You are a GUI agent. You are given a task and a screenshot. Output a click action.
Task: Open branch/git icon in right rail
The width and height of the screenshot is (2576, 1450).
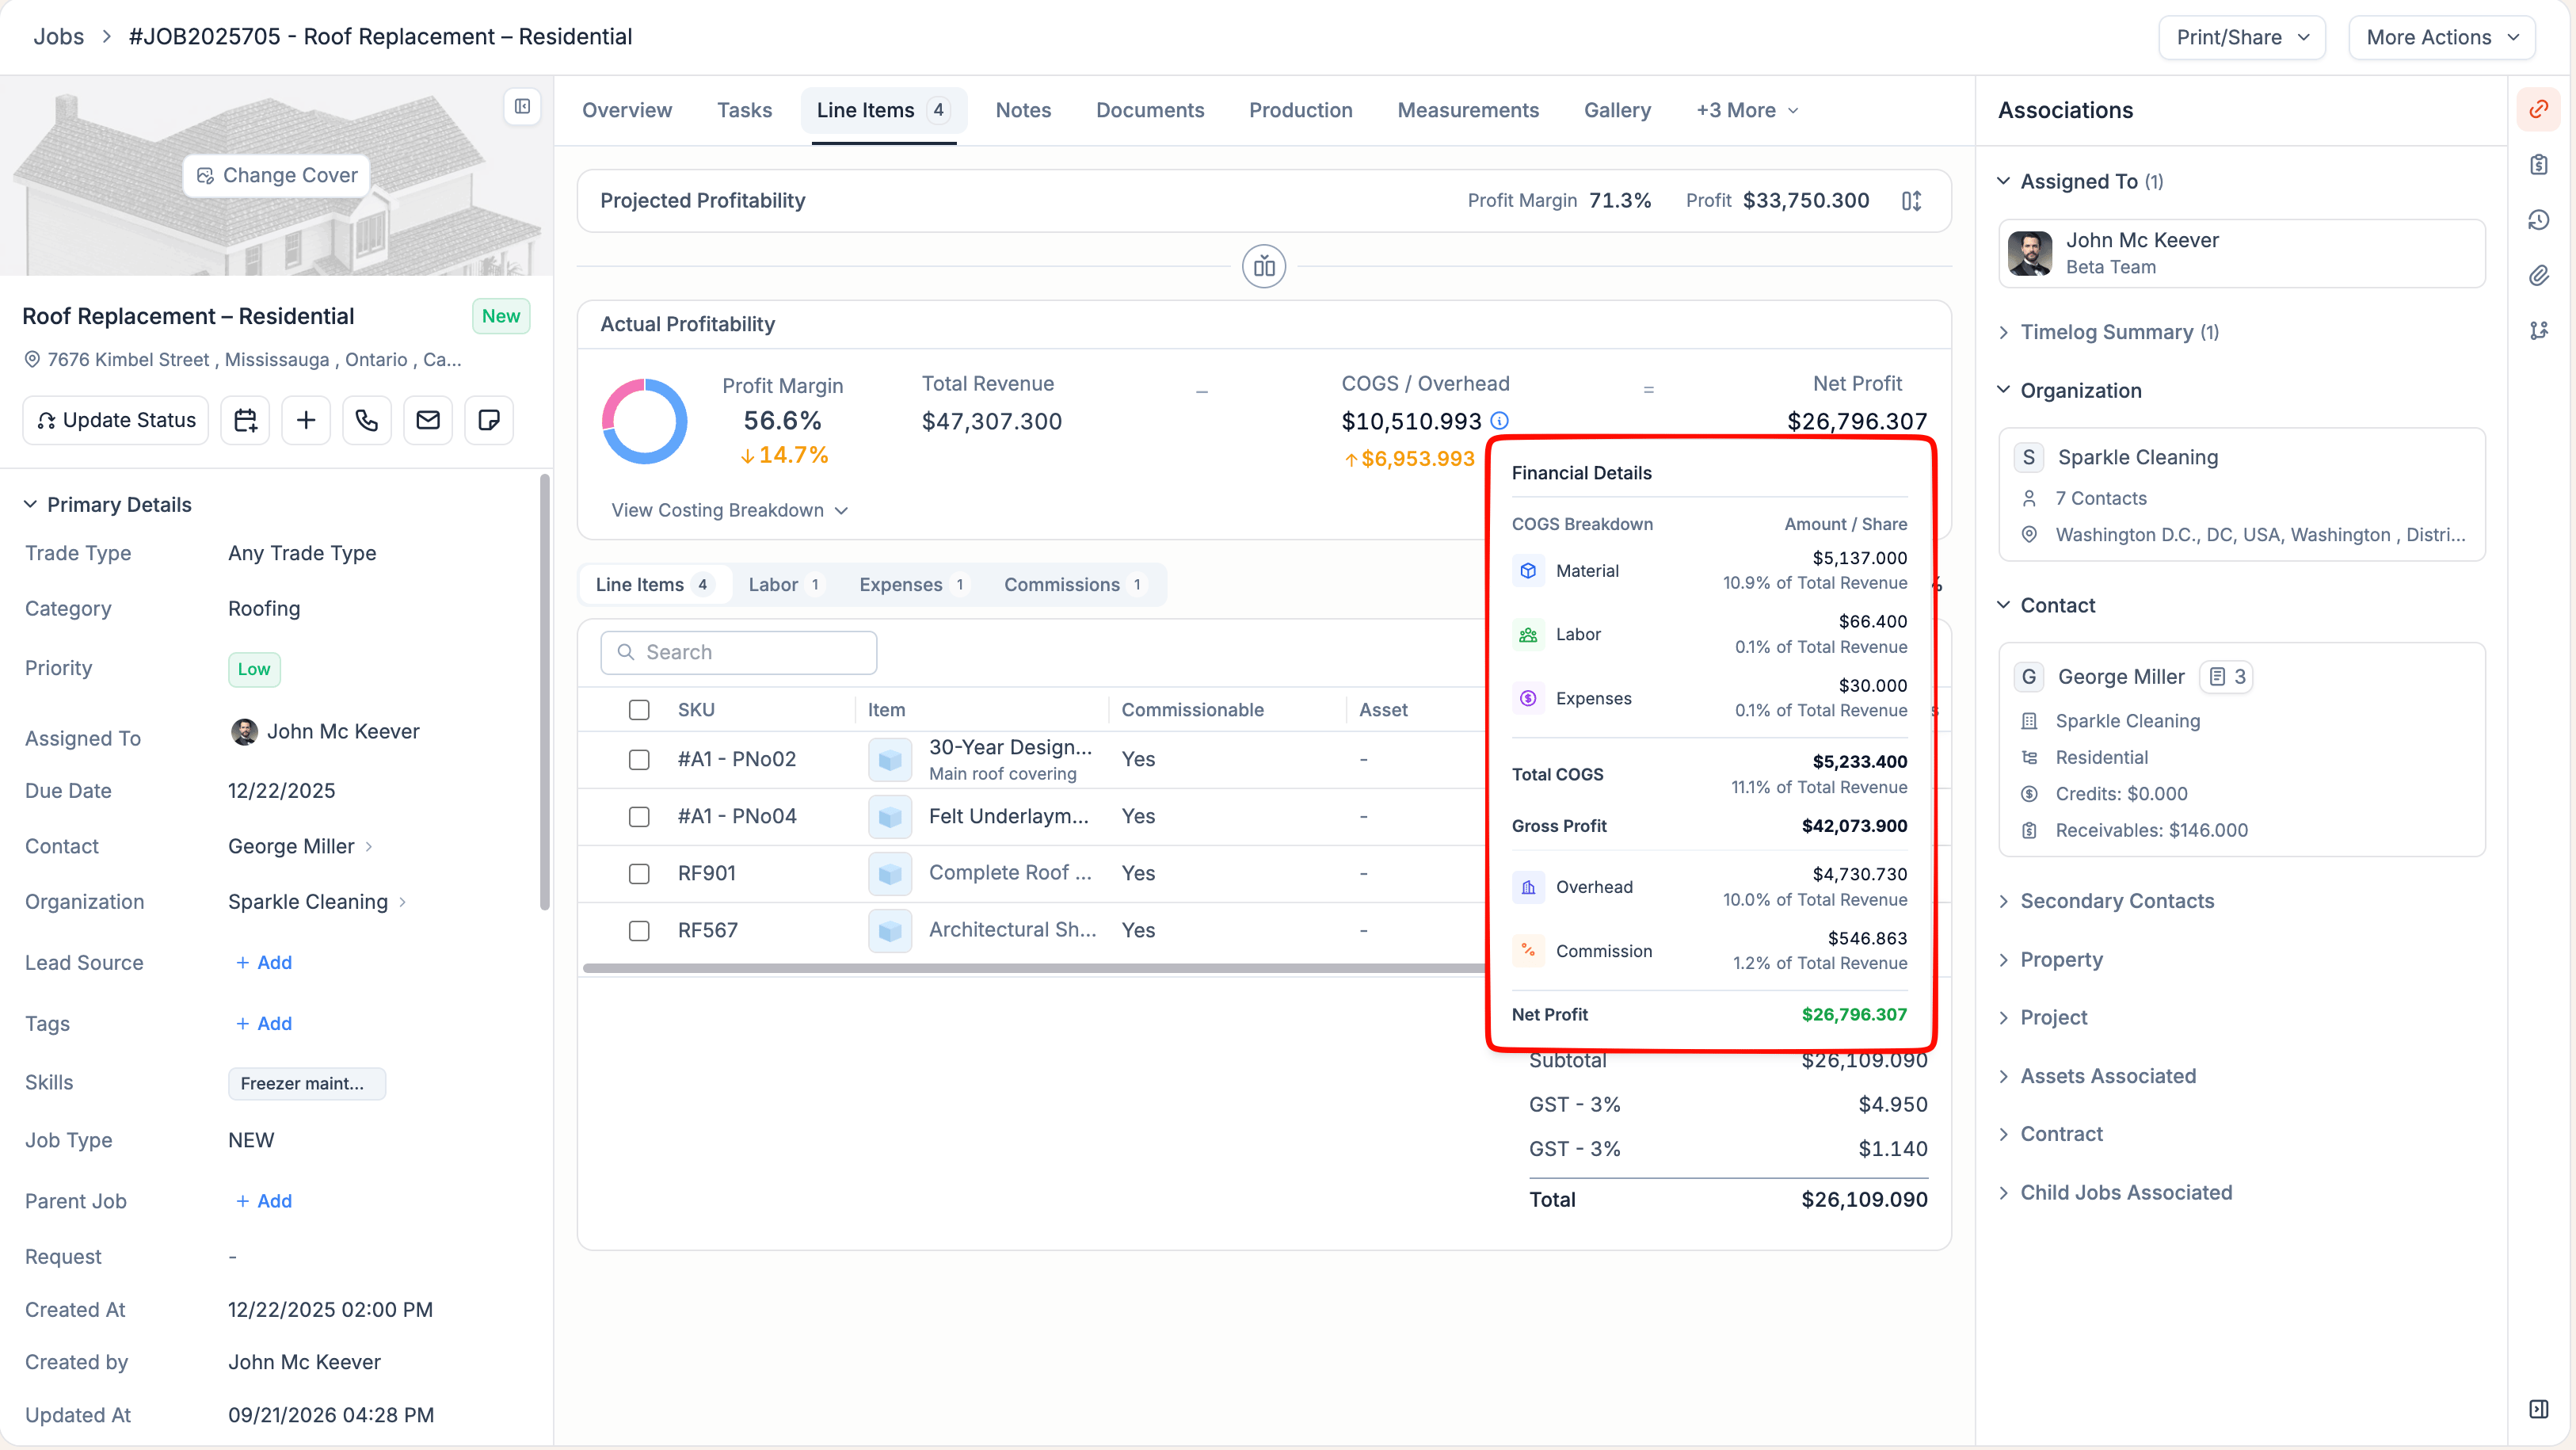pyautogui.click(x=2538, y=330)
